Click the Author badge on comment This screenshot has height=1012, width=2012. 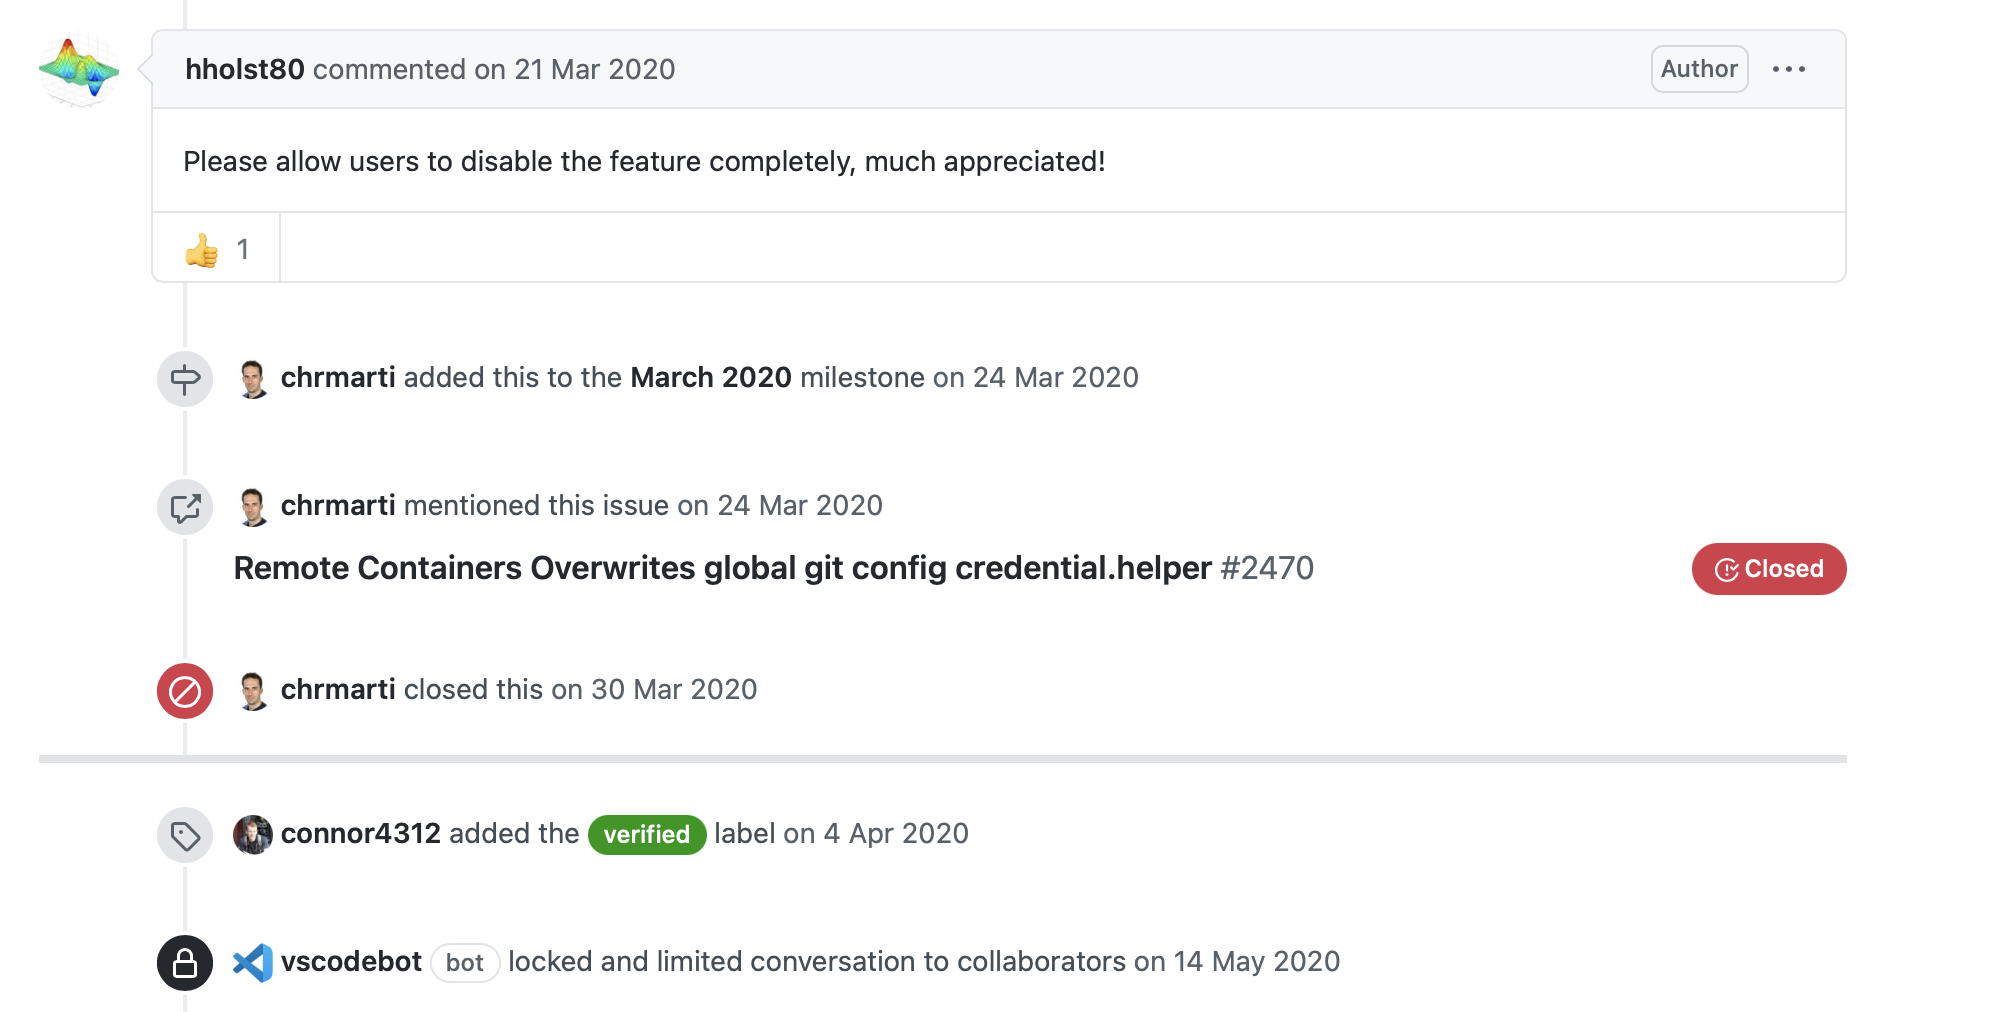pyautogui.click(x=1698, y=69)
